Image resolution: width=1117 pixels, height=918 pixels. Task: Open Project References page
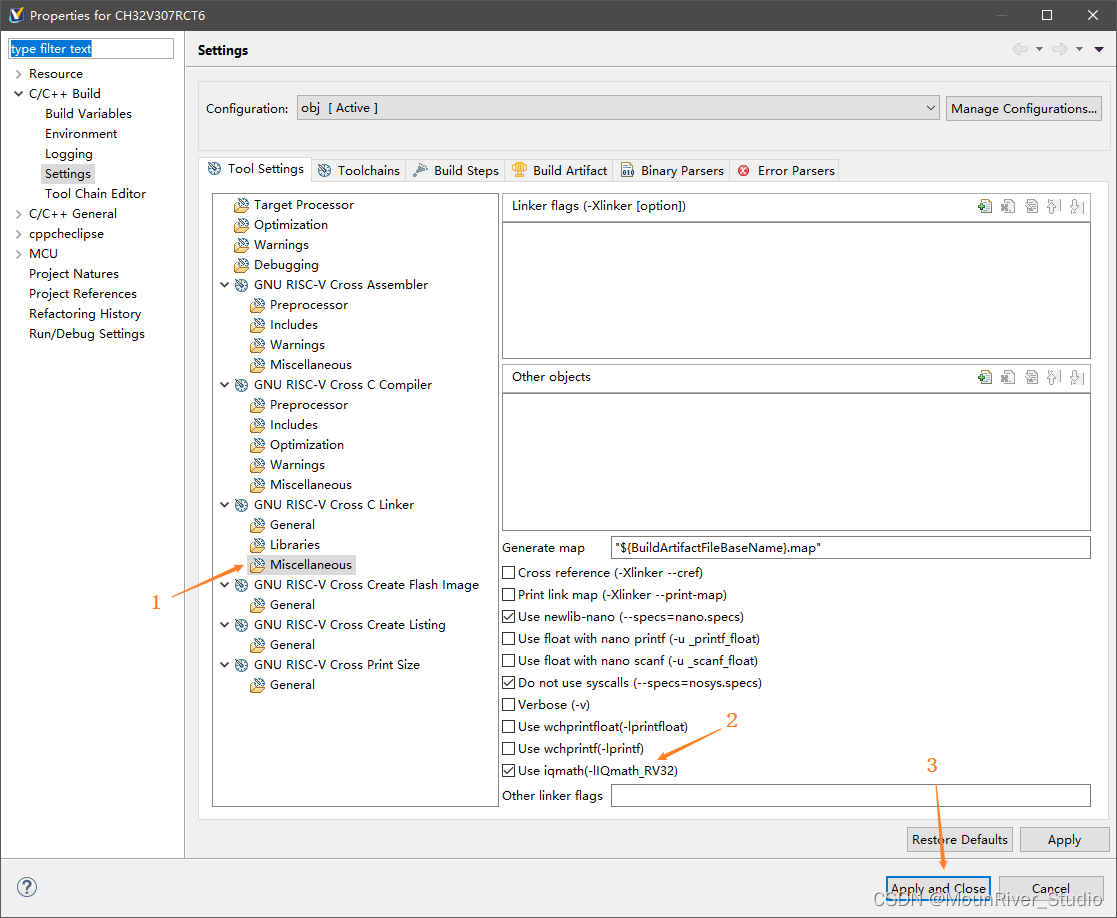83,294
